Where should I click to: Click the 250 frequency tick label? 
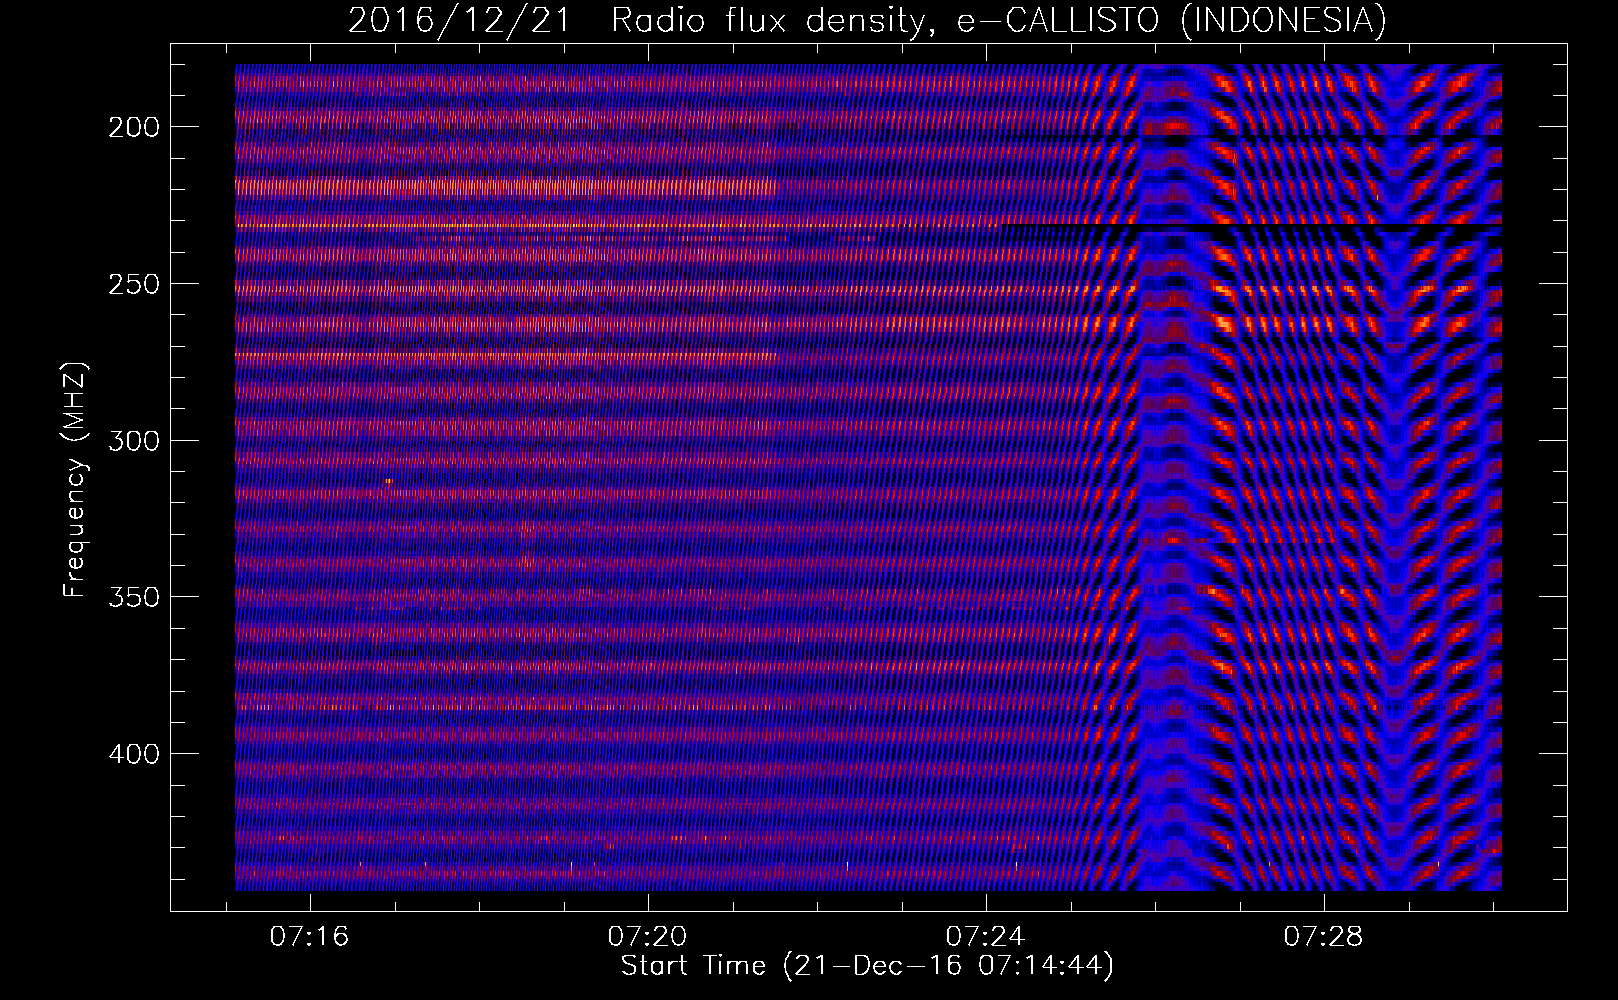133,284
